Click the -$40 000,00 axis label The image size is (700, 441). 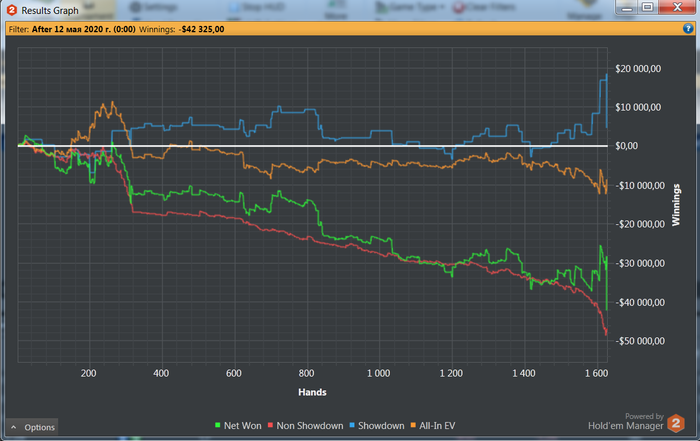(640, 303)
